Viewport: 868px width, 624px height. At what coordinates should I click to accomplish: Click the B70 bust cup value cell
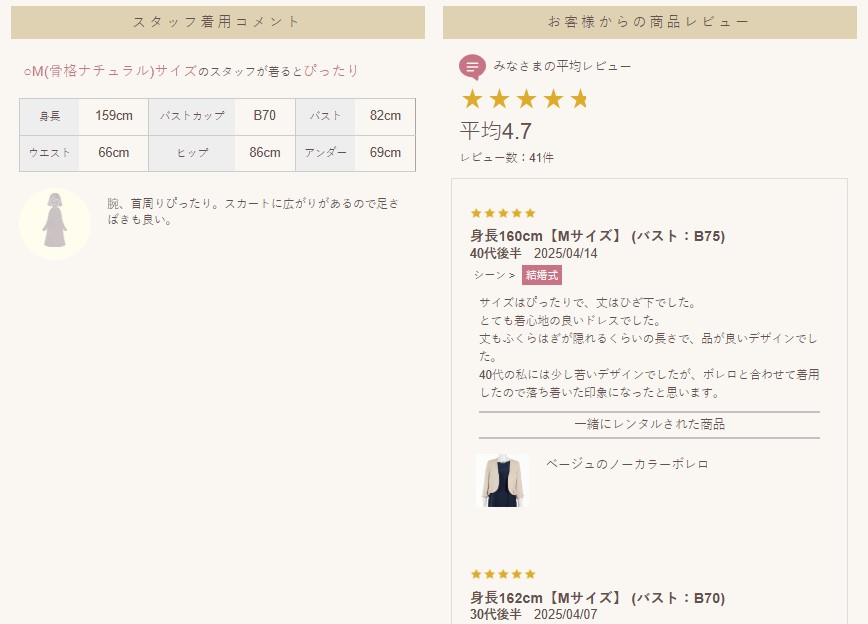(265, 116)
